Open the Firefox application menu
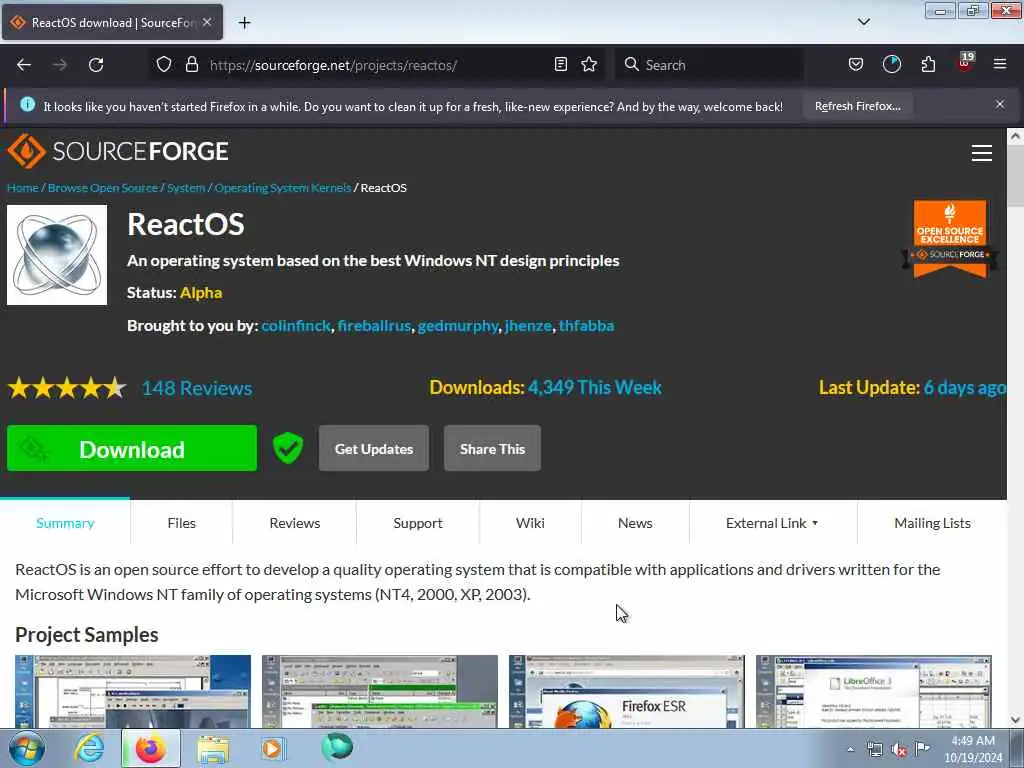The width and height of the screenshot is (1024, 768). pyautogui.click(x=1000, y=64)
